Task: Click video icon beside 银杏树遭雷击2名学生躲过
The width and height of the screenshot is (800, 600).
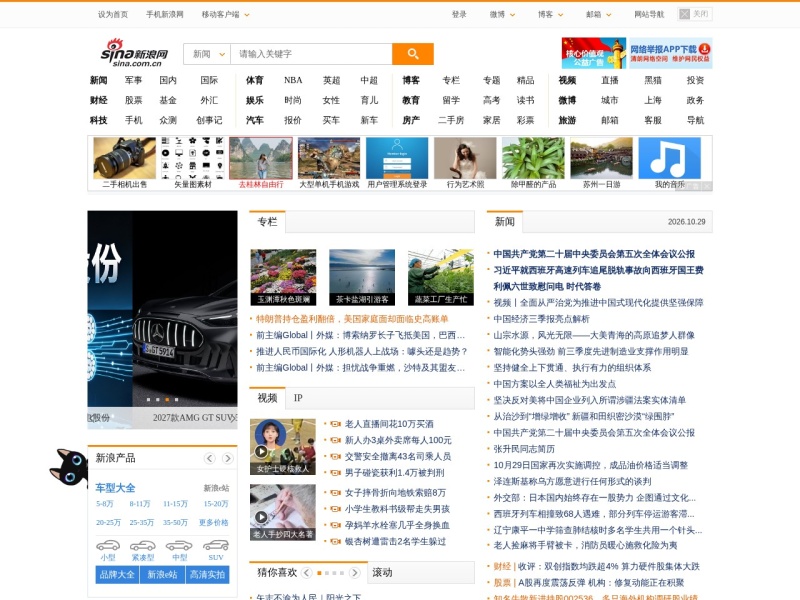Action: point(336,542)
